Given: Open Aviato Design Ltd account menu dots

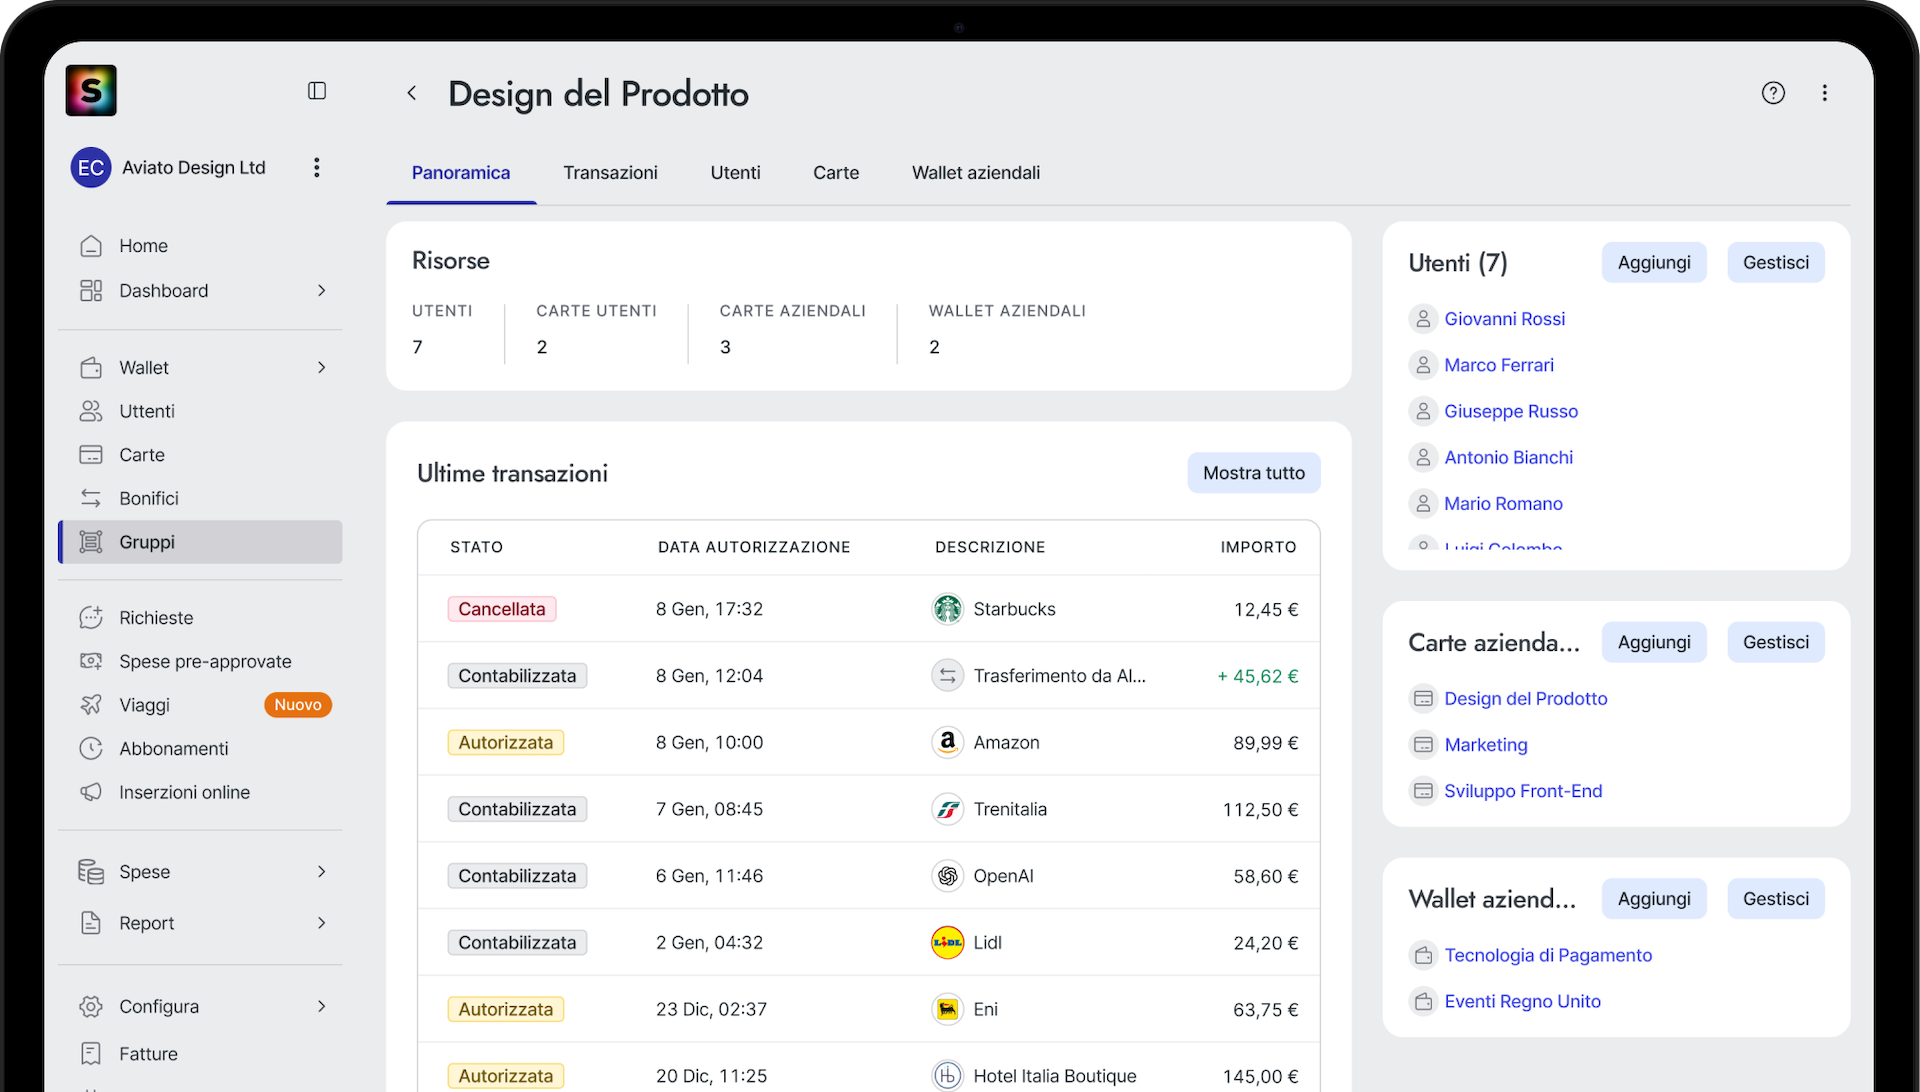Looking at the screenshot, I should coord(317,167).
